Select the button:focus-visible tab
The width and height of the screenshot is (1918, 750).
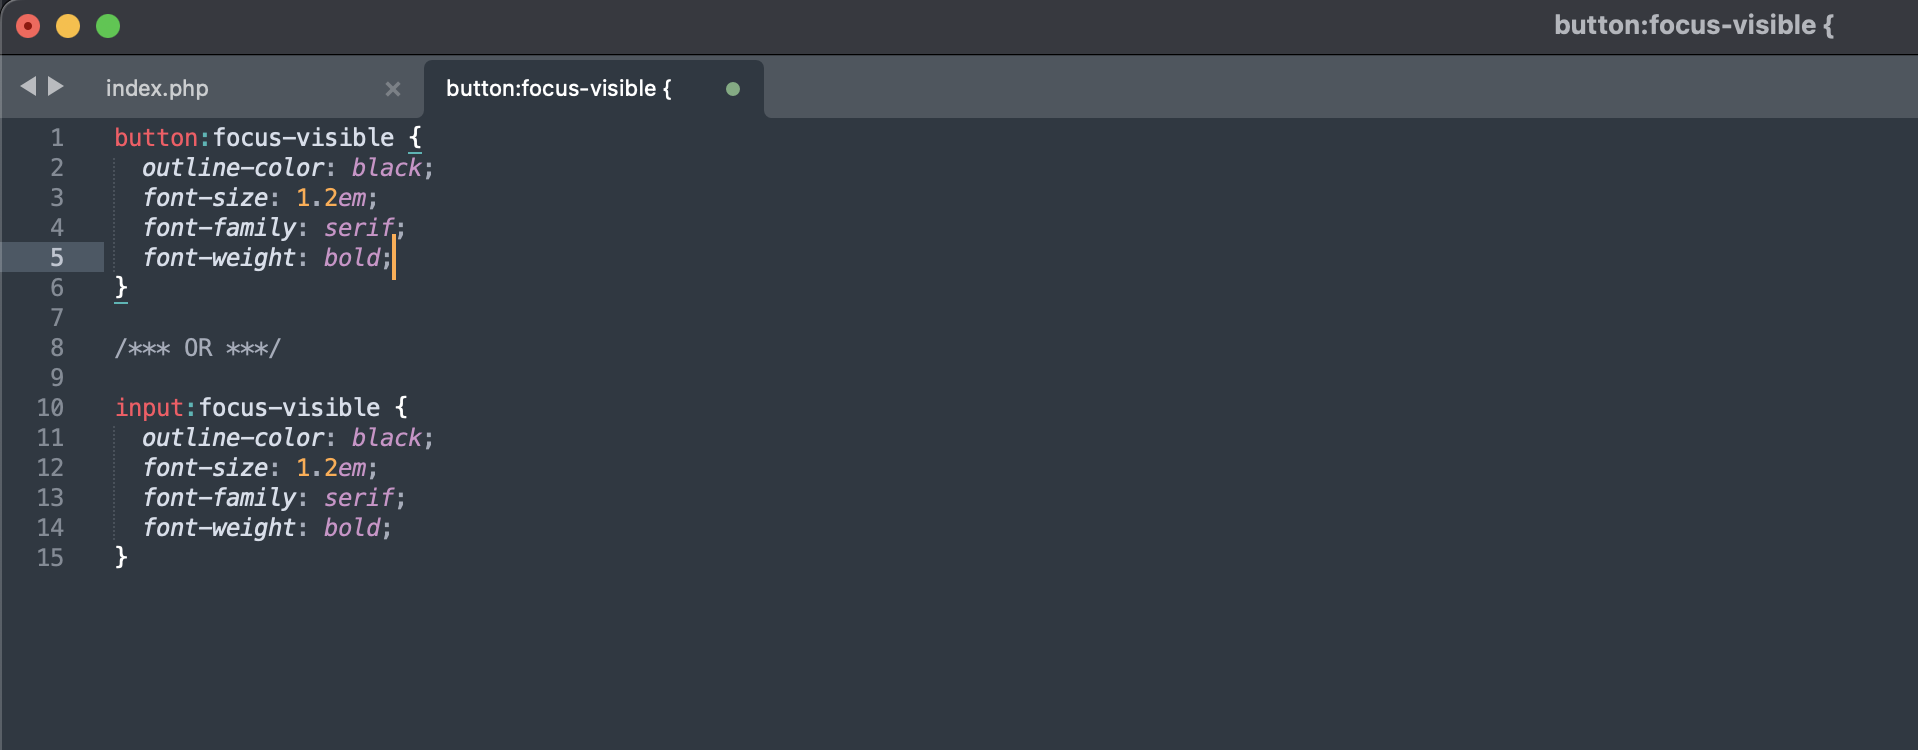coord(557,89)
